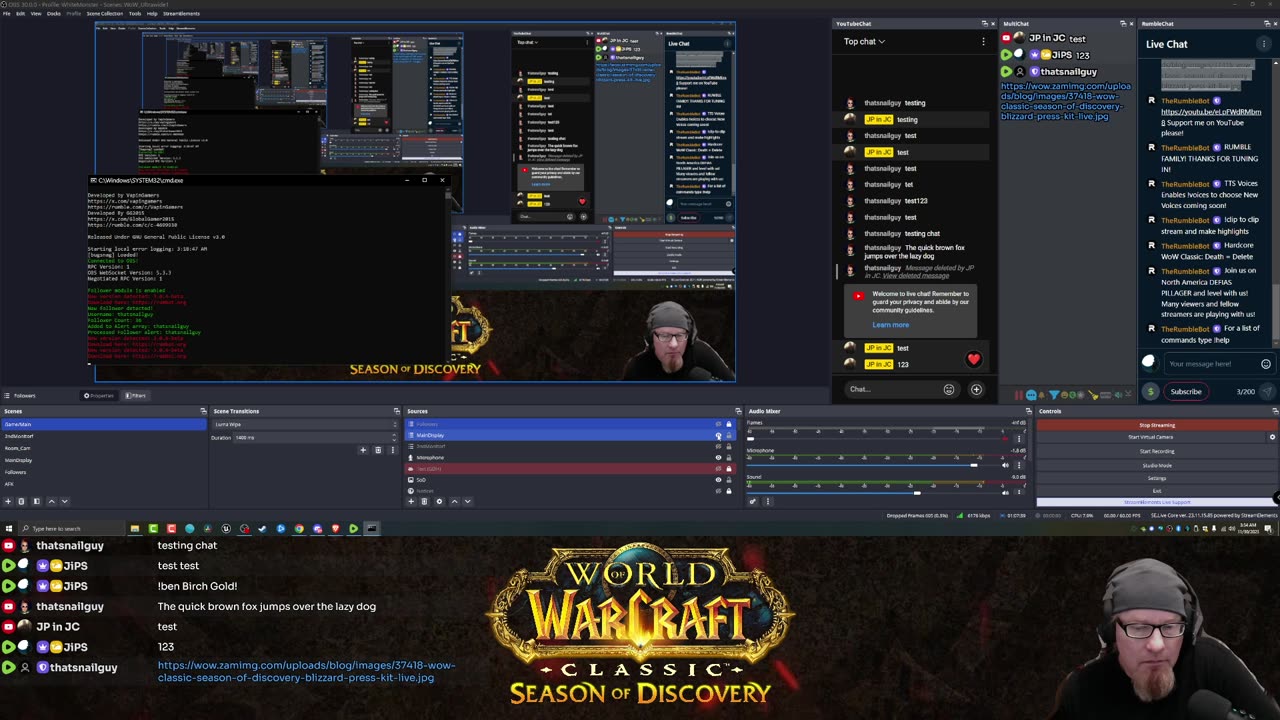Open the StreamElements menu
The height and width of the screenshot is (720, 1280).
pos(181,14)
